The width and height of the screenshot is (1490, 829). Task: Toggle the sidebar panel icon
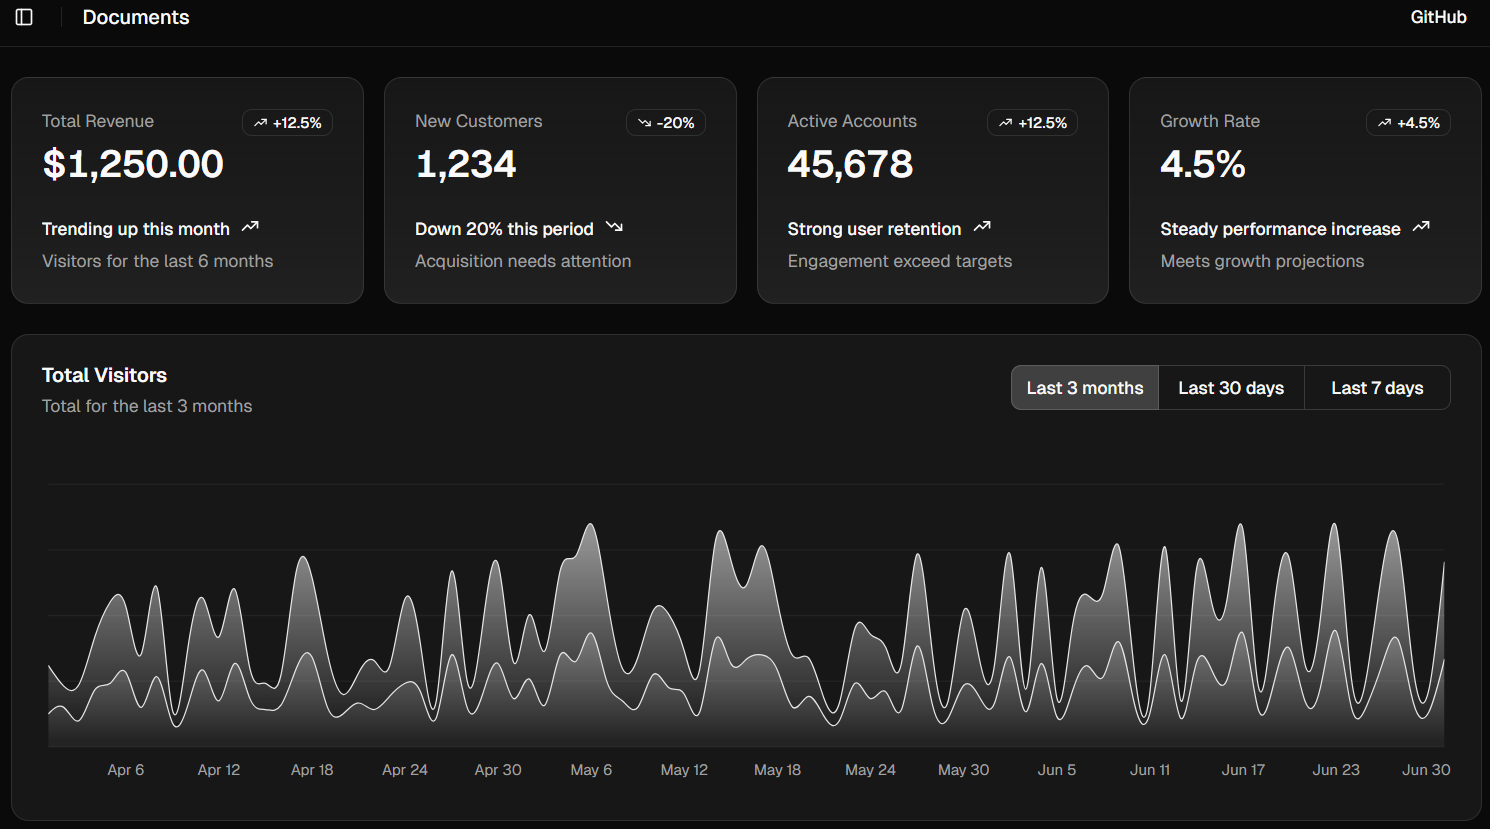pos(24,17)
